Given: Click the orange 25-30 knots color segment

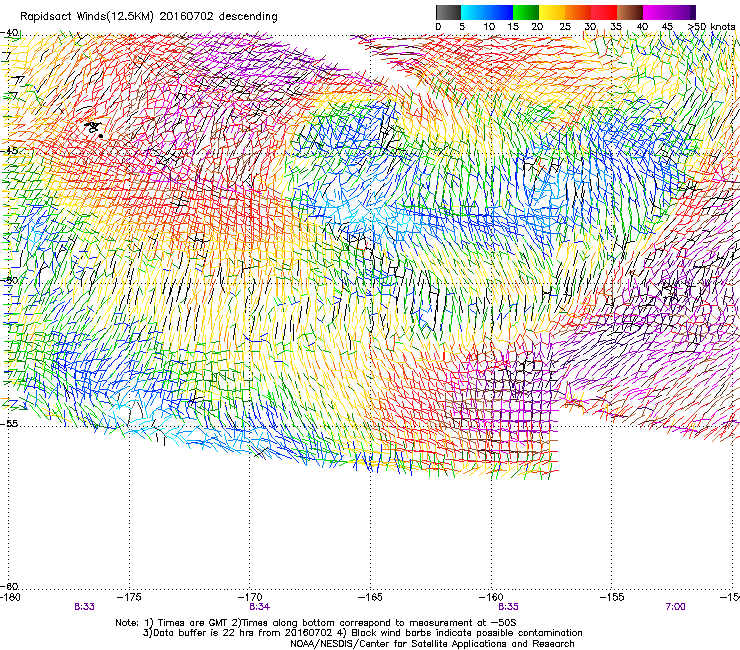Looking at the screenshot, I should pos(578,12).
